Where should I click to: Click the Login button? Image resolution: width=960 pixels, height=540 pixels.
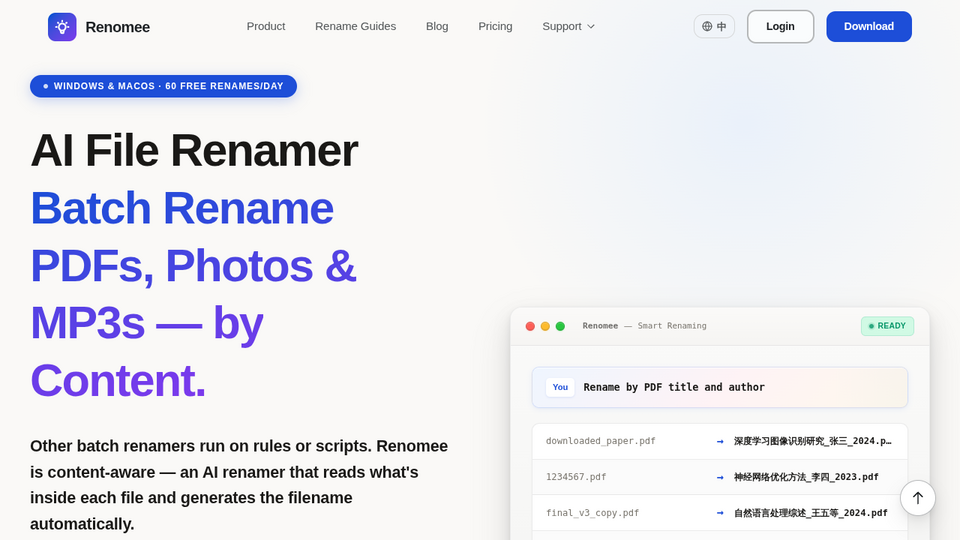point(780,26)
